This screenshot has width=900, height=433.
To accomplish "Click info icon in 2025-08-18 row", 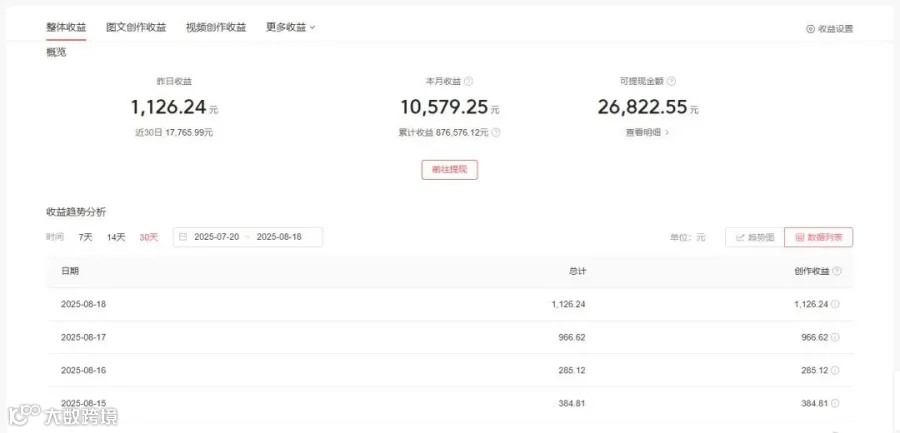I will pos(835,304).
